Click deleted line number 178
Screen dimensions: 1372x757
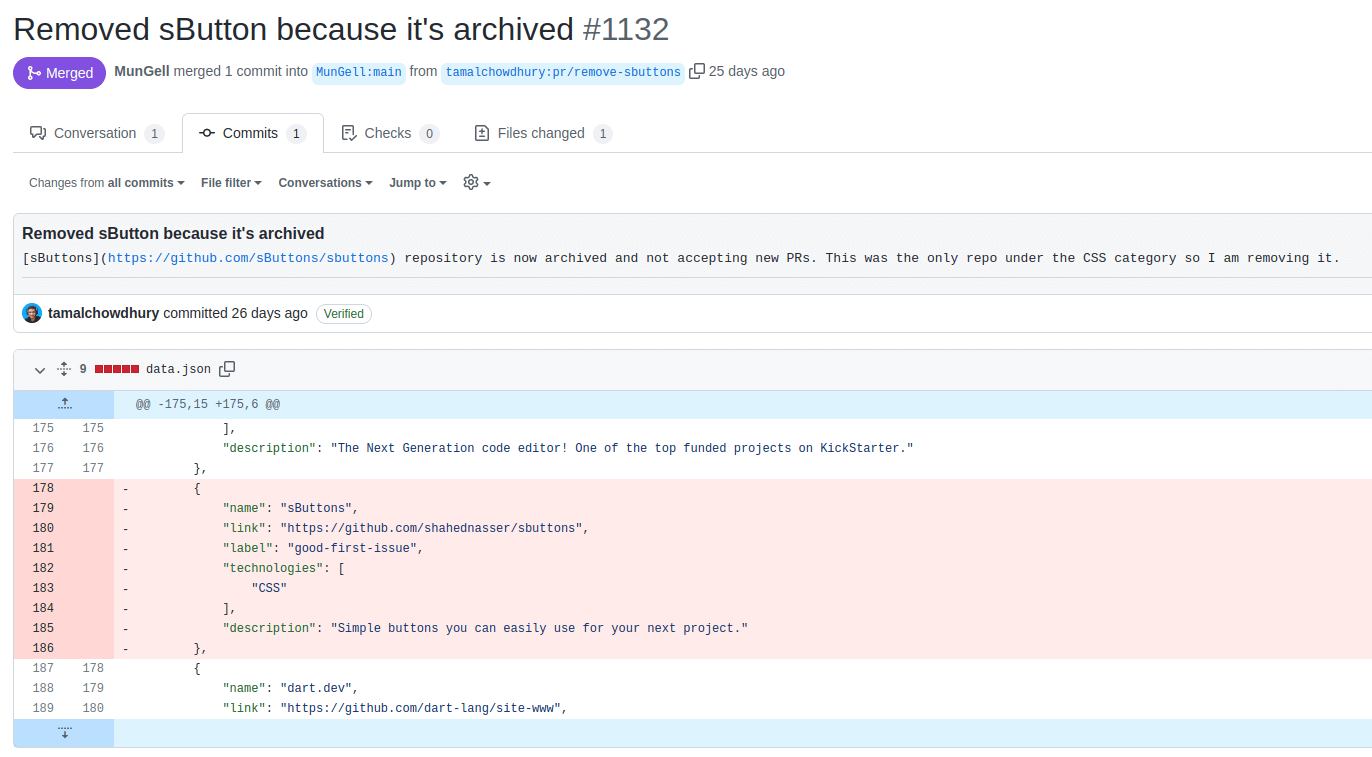click(43, 488)
